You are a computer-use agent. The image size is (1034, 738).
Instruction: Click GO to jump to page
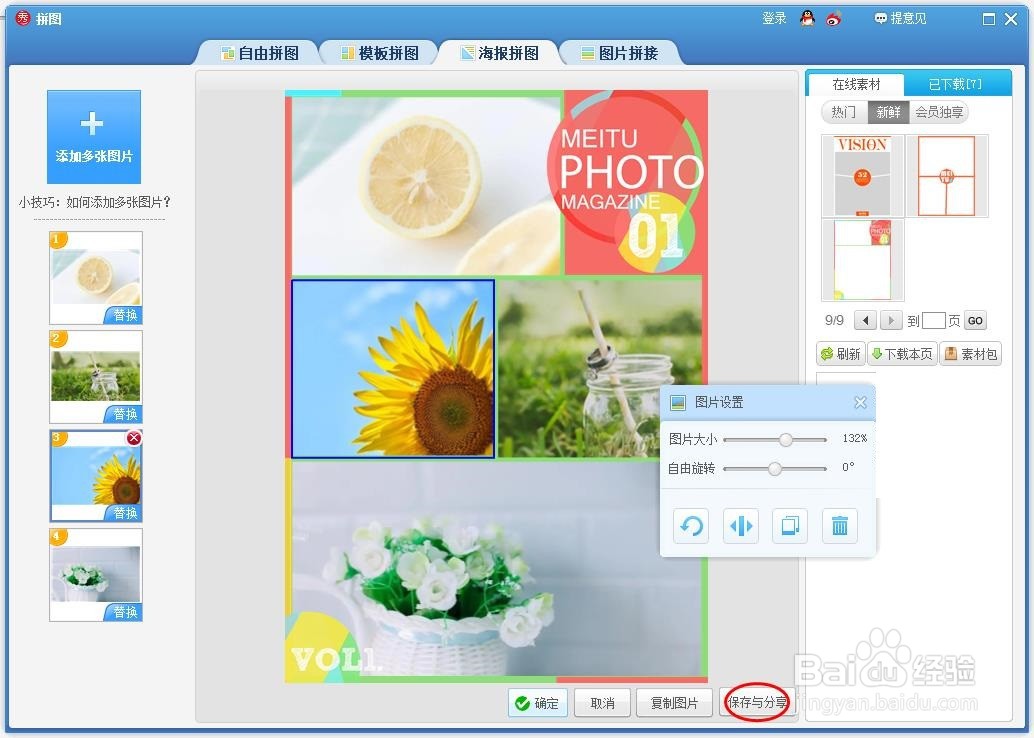click(975, 321)
